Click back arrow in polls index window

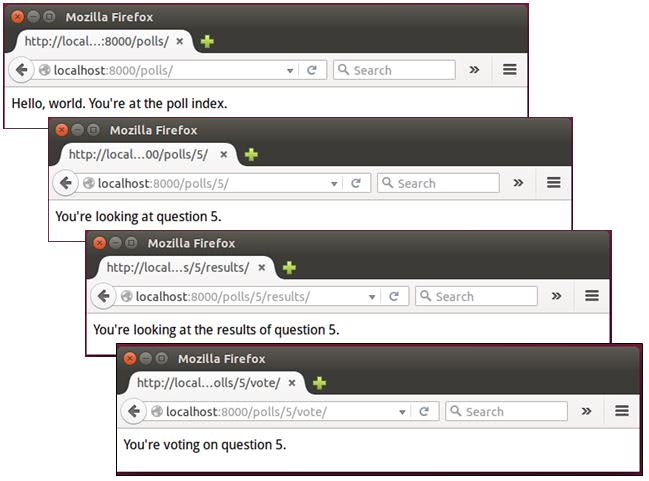click(21, 70)
